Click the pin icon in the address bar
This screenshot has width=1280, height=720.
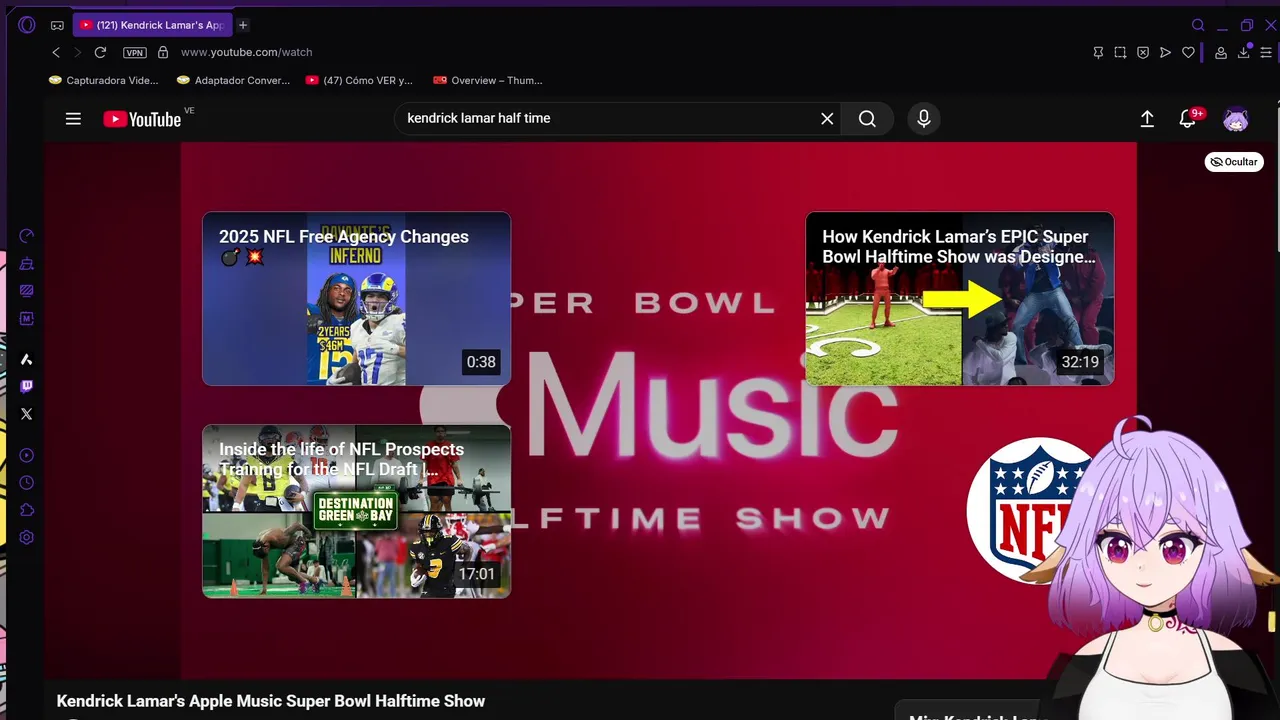coord(1098,52)
